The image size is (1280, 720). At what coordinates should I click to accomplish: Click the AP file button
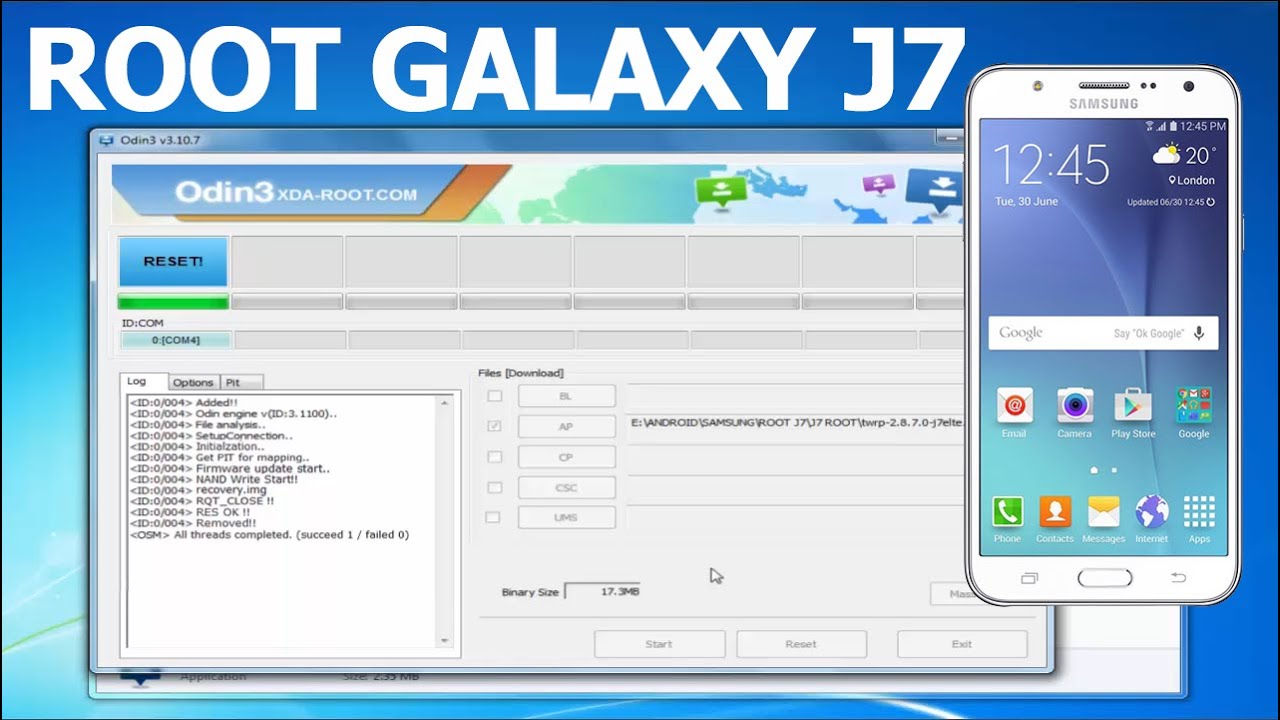click(x=566, y=427)
